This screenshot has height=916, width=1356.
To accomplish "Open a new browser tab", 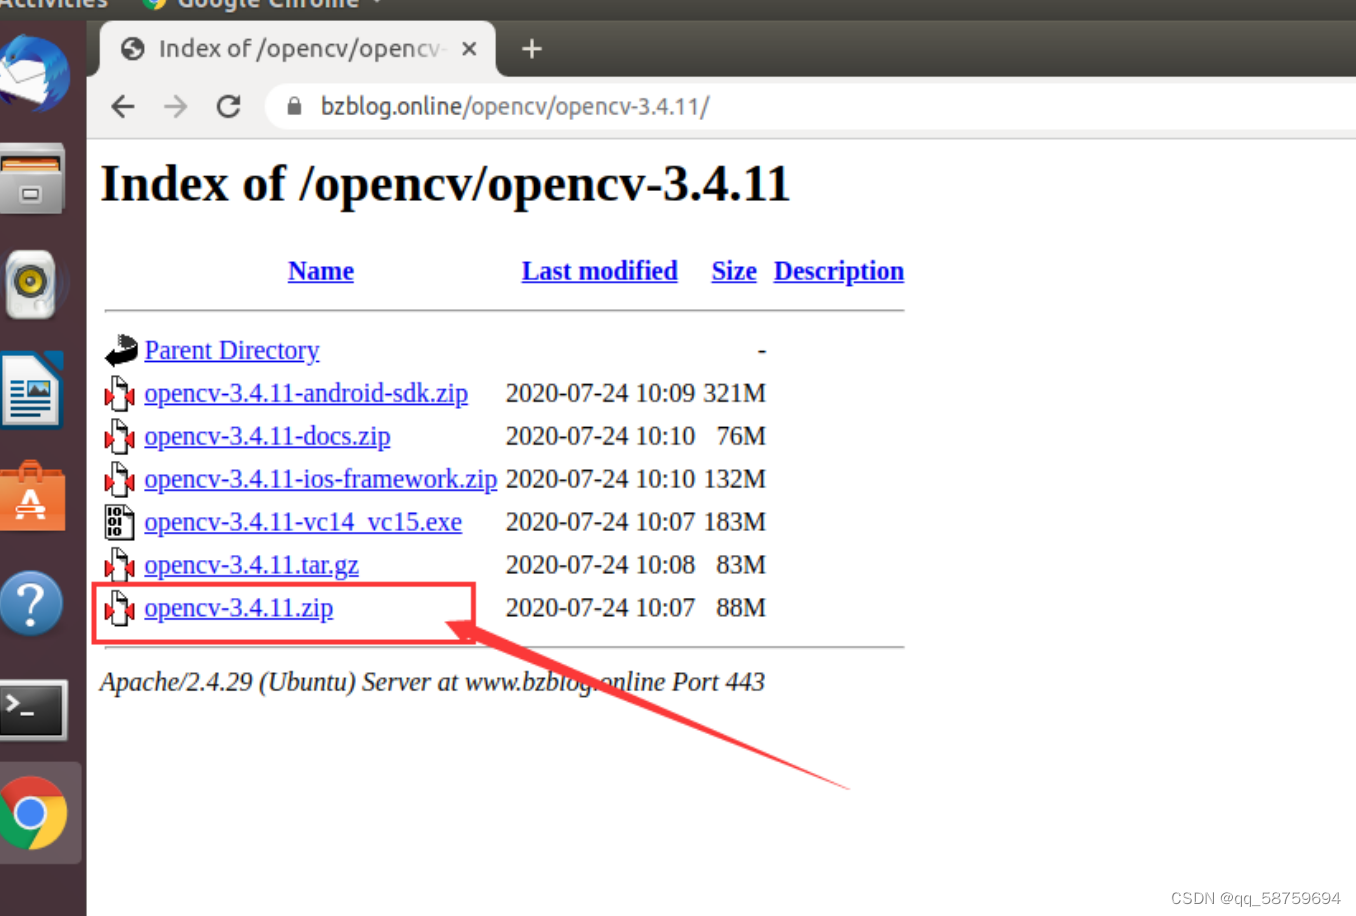I will [531, 48].
